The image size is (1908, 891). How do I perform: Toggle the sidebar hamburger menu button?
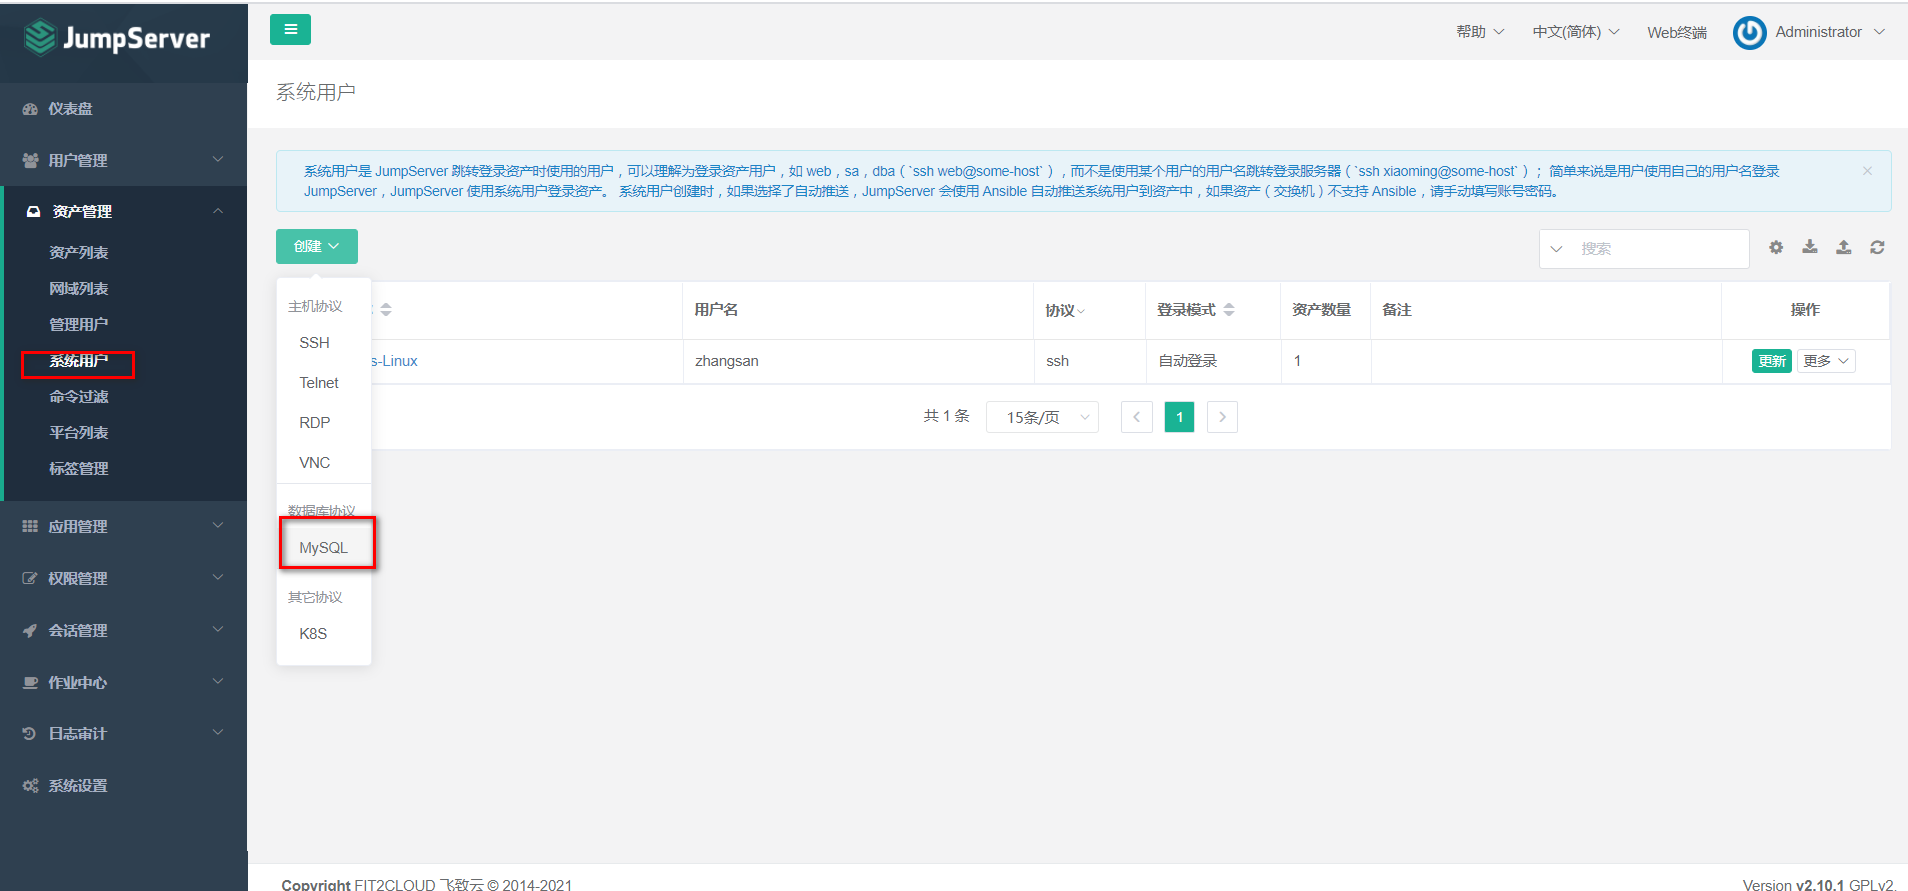[290, 30]
